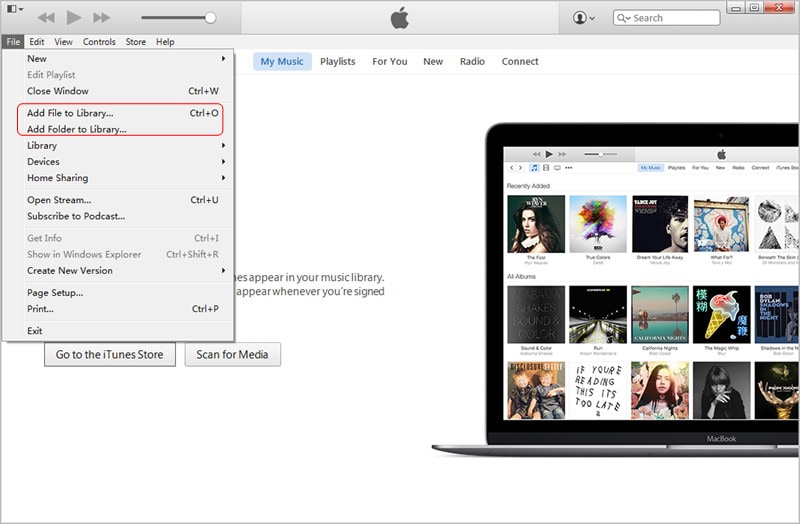Expand the Create New Version submenu
This screenshot has width=800, height=524.
123,271
